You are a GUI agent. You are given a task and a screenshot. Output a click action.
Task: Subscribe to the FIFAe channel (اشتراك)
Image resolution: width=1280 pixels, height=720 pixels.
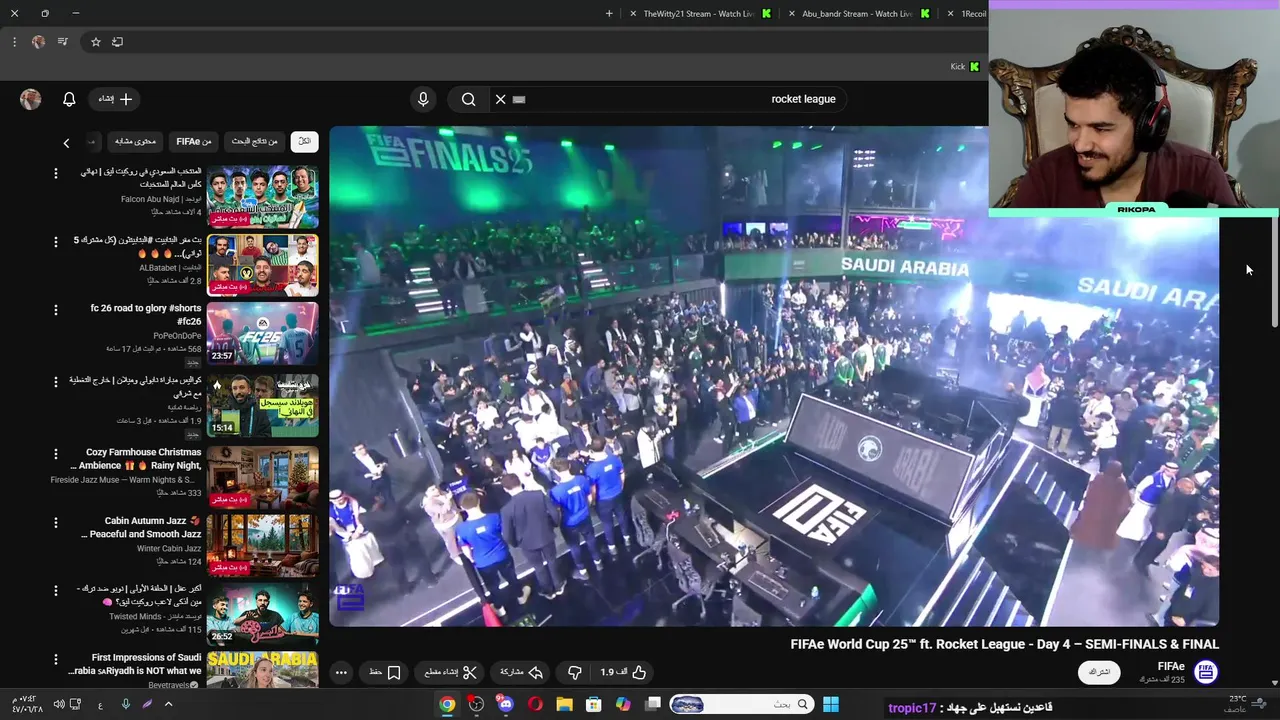coord(1099,672)
